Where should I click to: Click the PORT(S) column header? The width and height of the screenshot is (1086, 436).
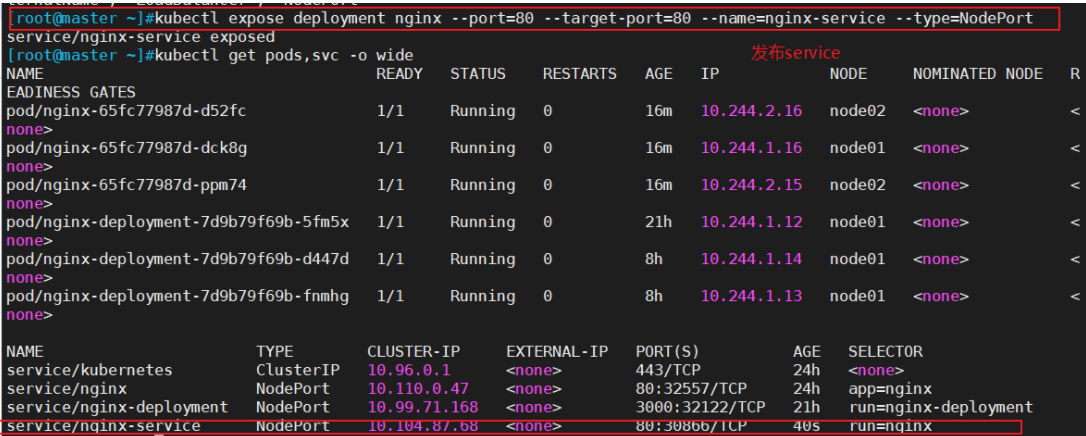668,352
